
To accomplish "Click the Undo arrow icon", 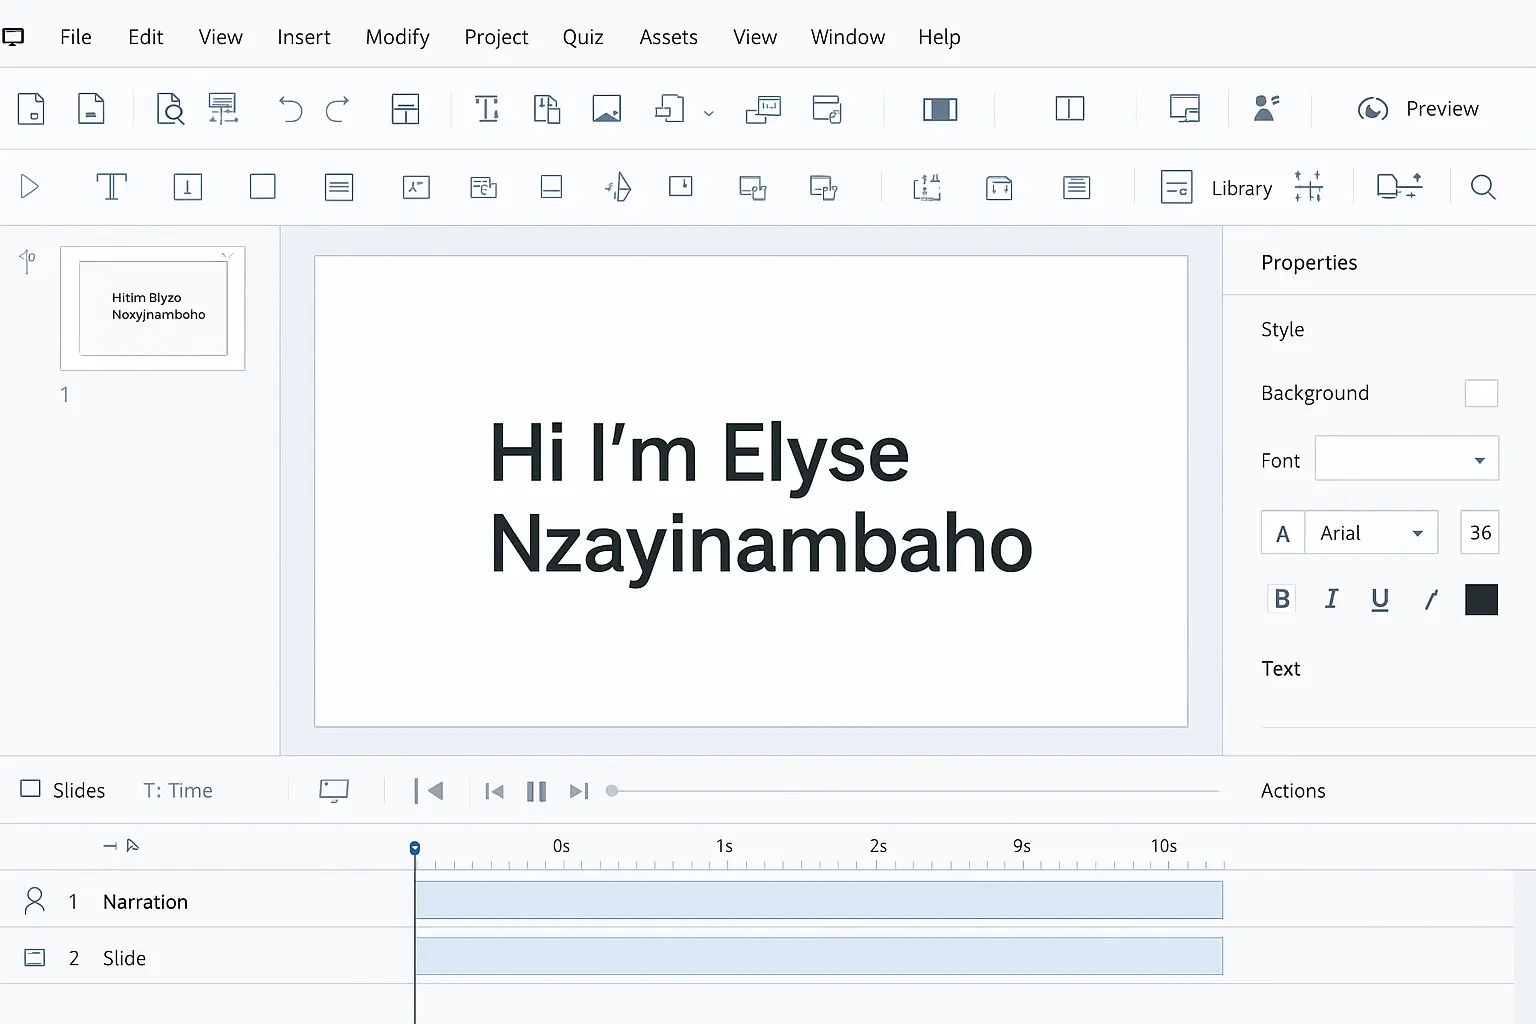I will (x=289, y=109).
